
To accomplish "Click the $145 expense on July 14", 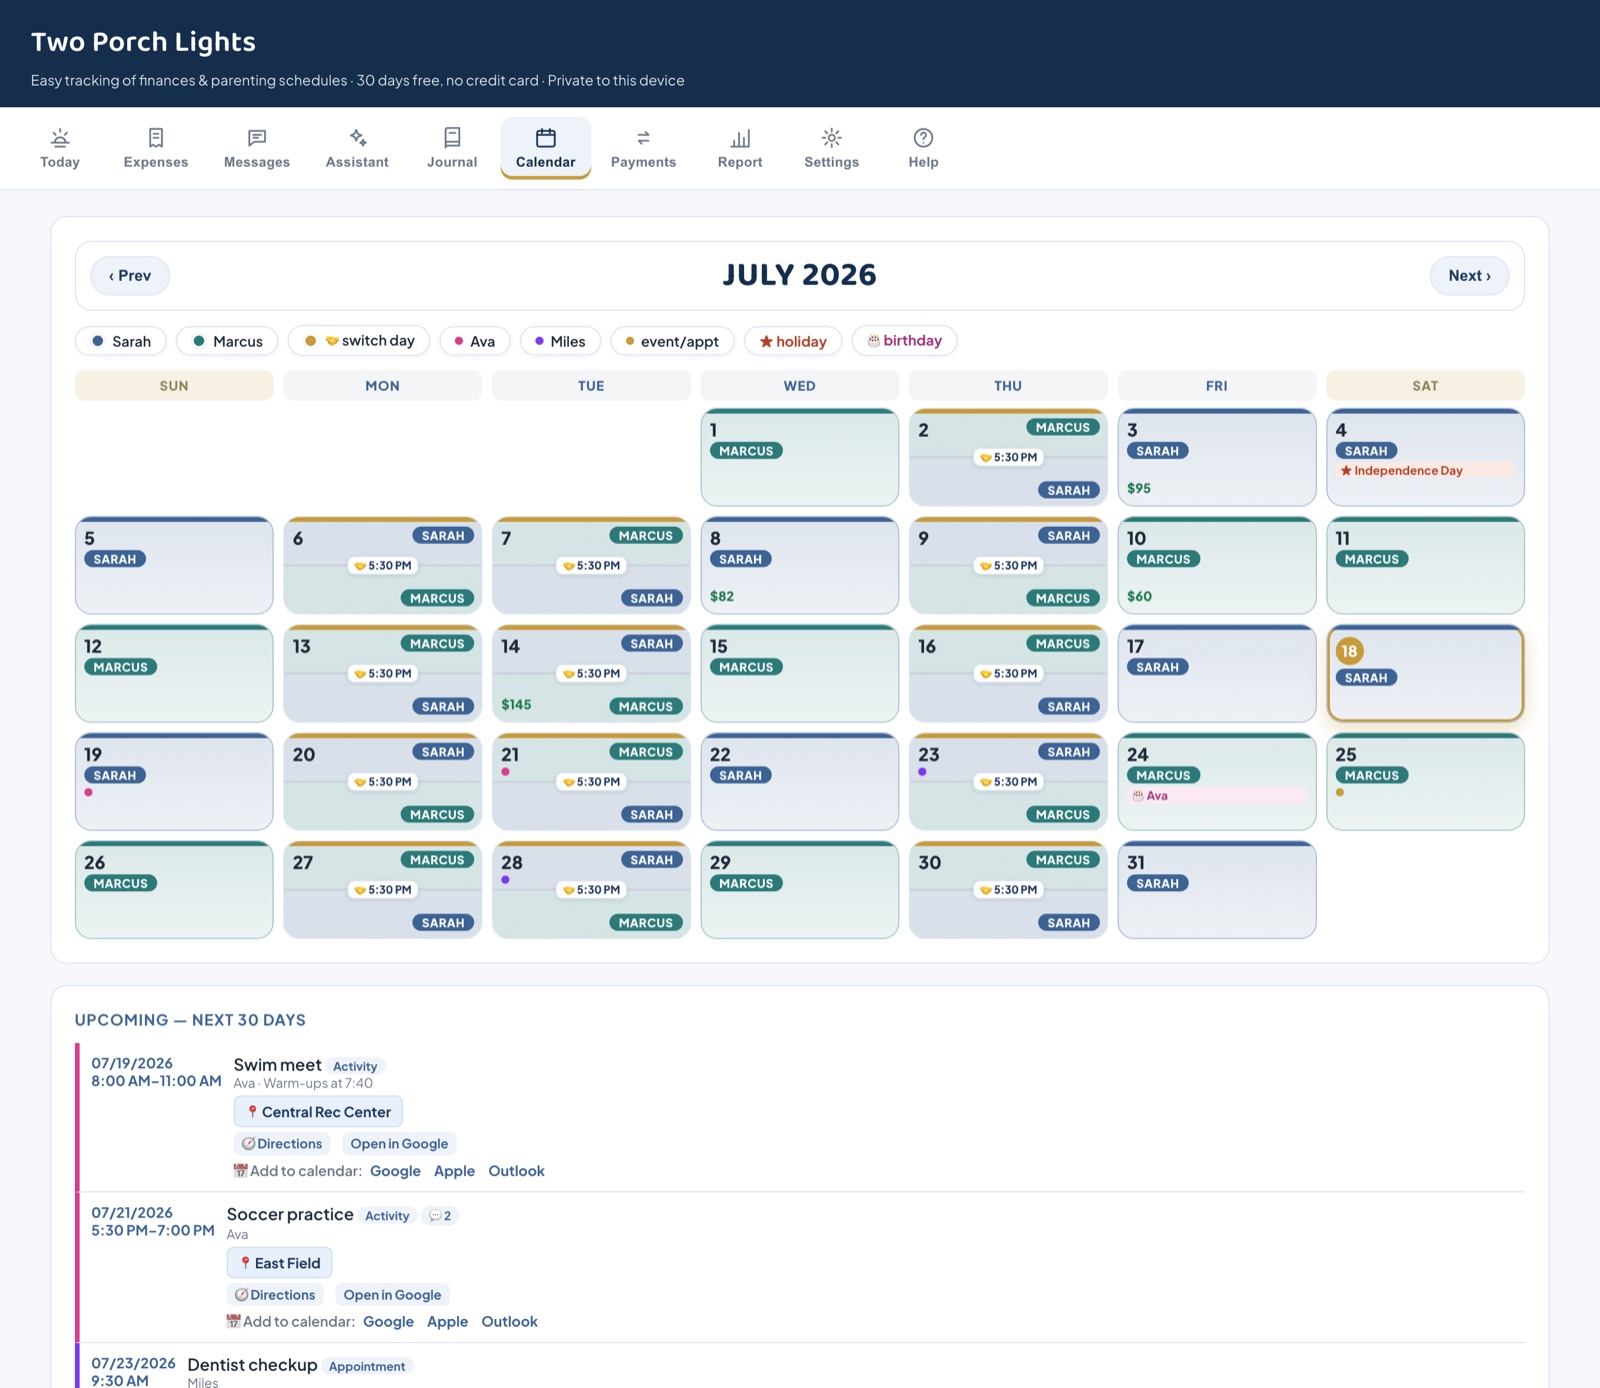I will click(516, 704).
